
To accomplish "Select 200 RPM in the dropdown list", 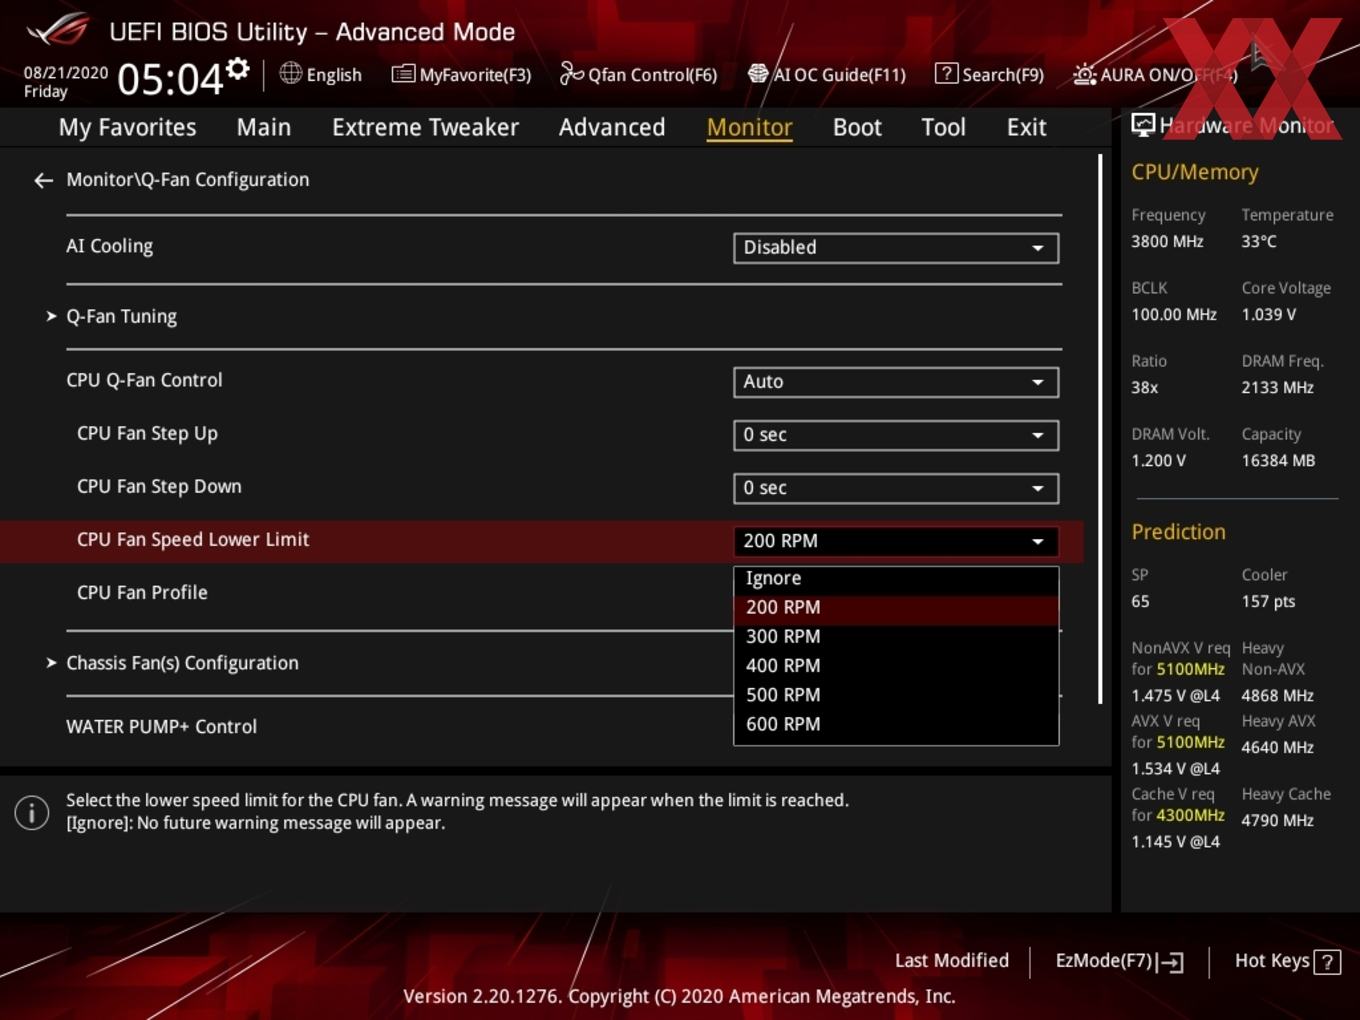I will tap(896, 608).
